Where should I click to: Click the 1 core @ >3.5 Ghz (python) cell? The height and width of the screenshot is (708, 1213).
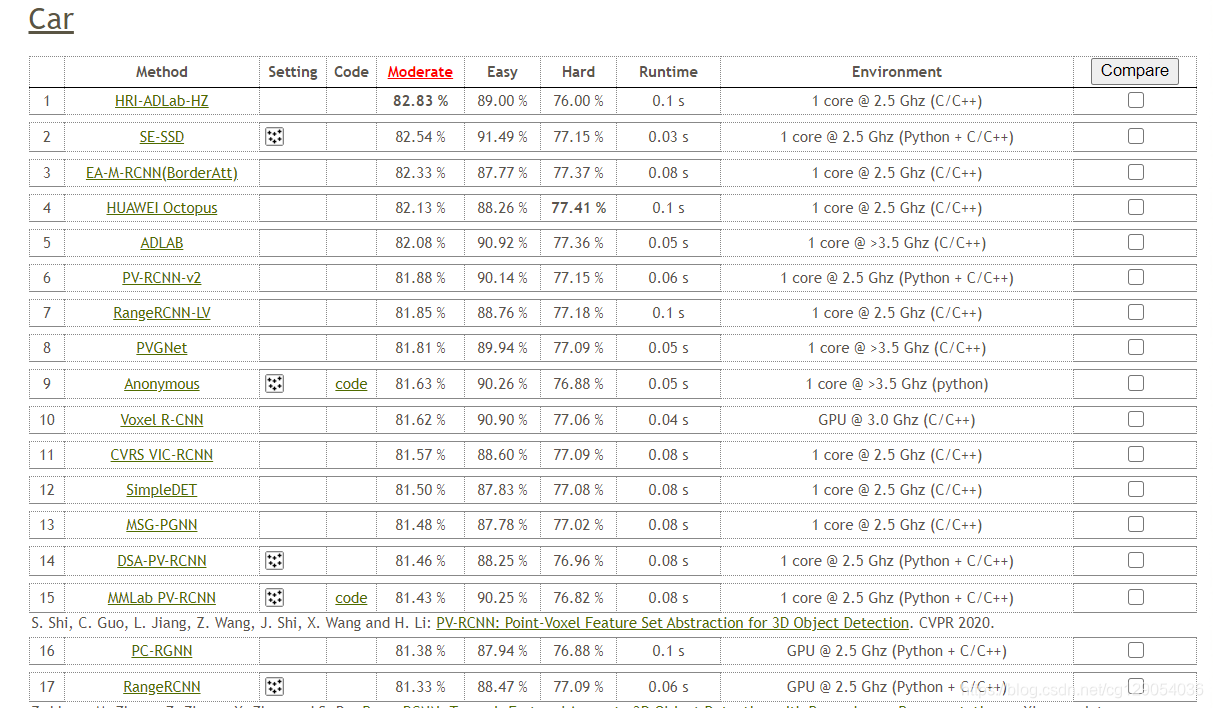coord(897,384)
